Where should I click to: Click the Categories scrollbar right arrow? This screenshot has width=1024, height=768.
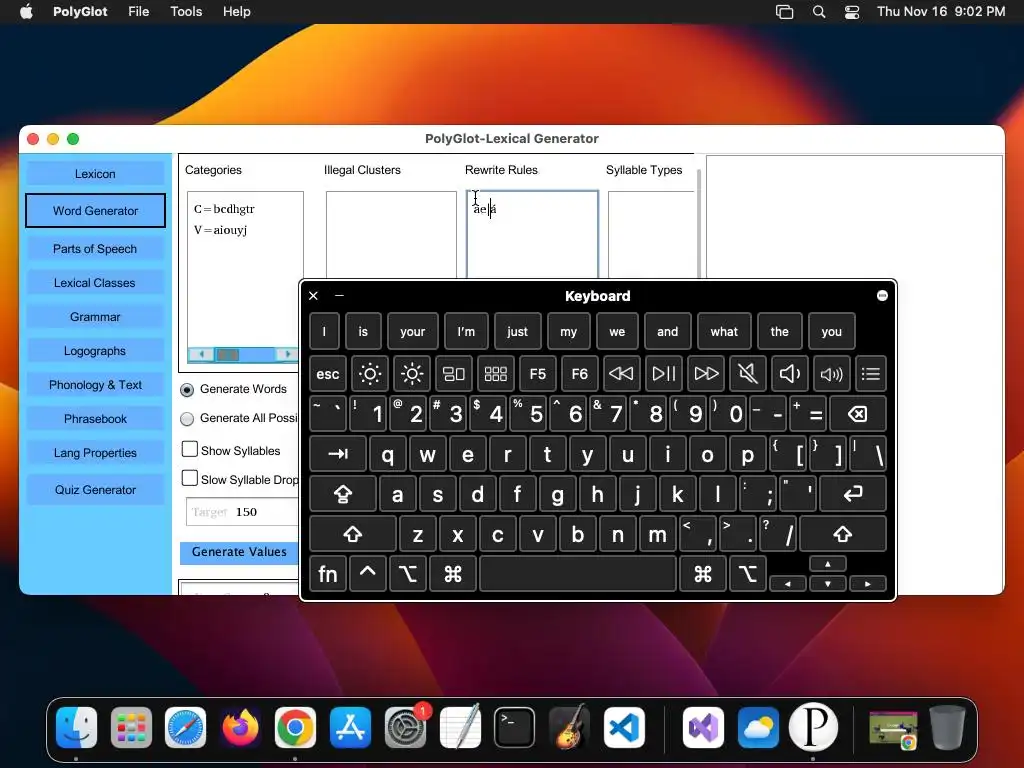tap(287, 355)
